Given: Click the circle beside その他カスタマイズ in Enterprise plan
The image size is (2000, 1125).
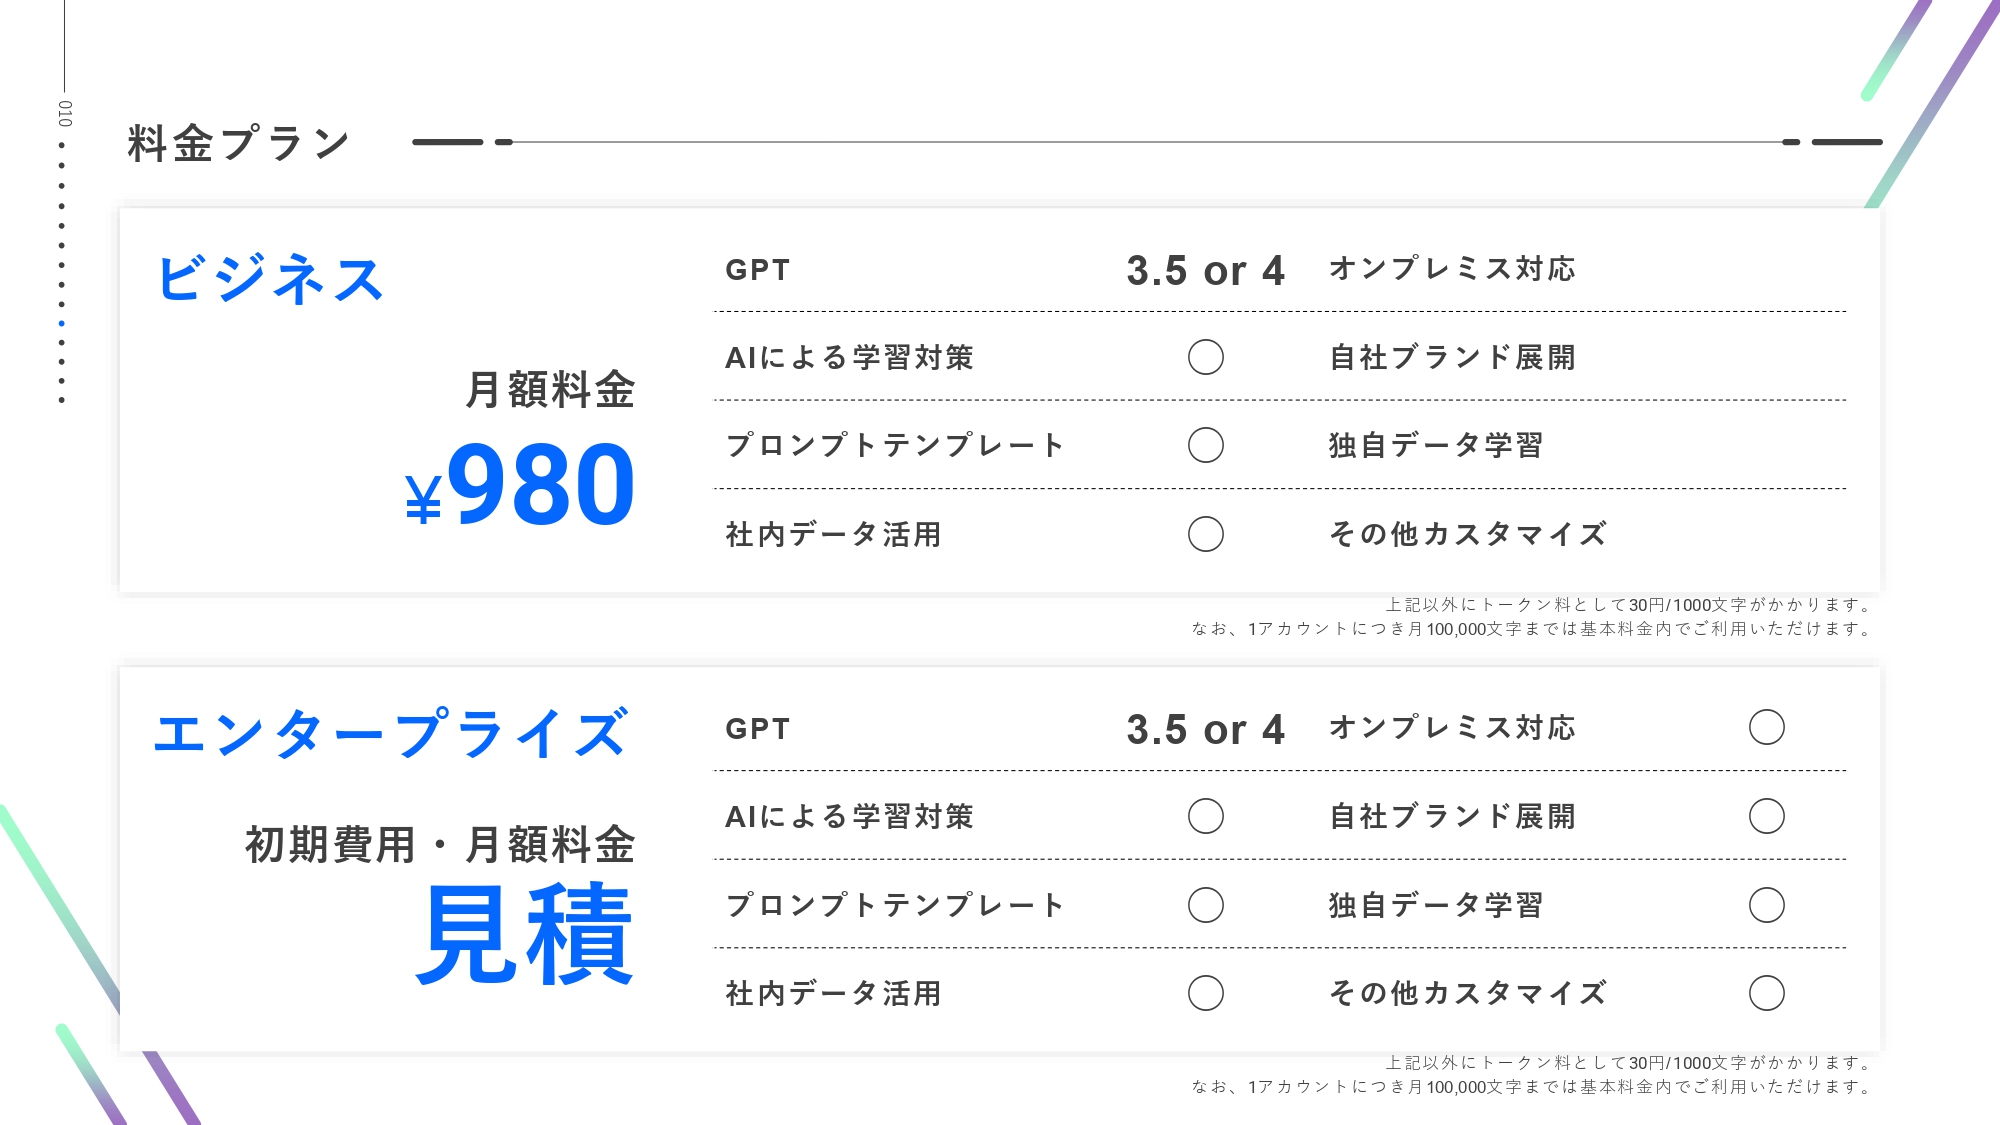Looking at the screenshot, I should (x=1766, y=993).
